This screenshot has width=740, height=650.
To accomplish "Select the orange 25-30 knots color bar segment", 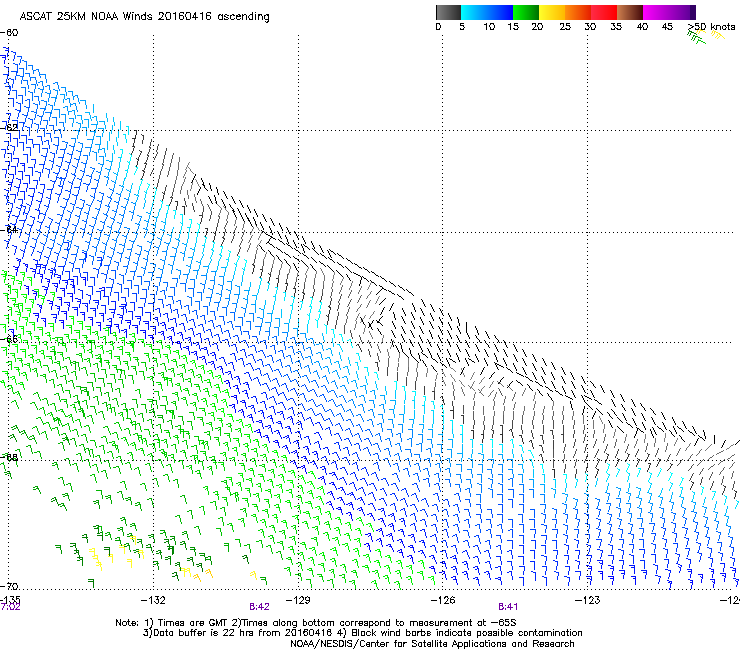I will (578, 12).
